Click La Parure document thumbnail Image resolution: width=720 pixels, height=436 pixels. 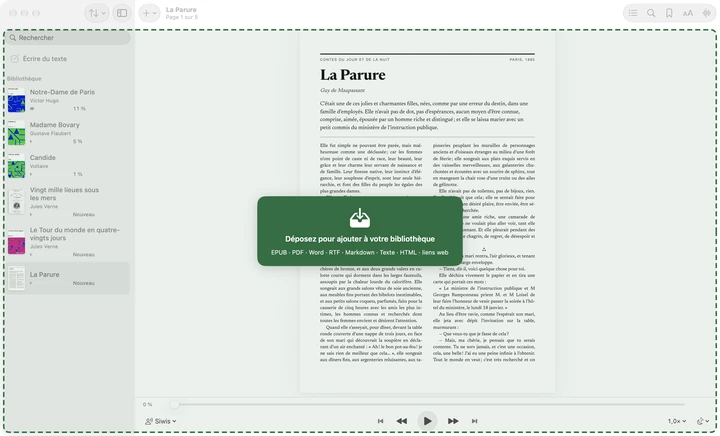tap(17, 278)
